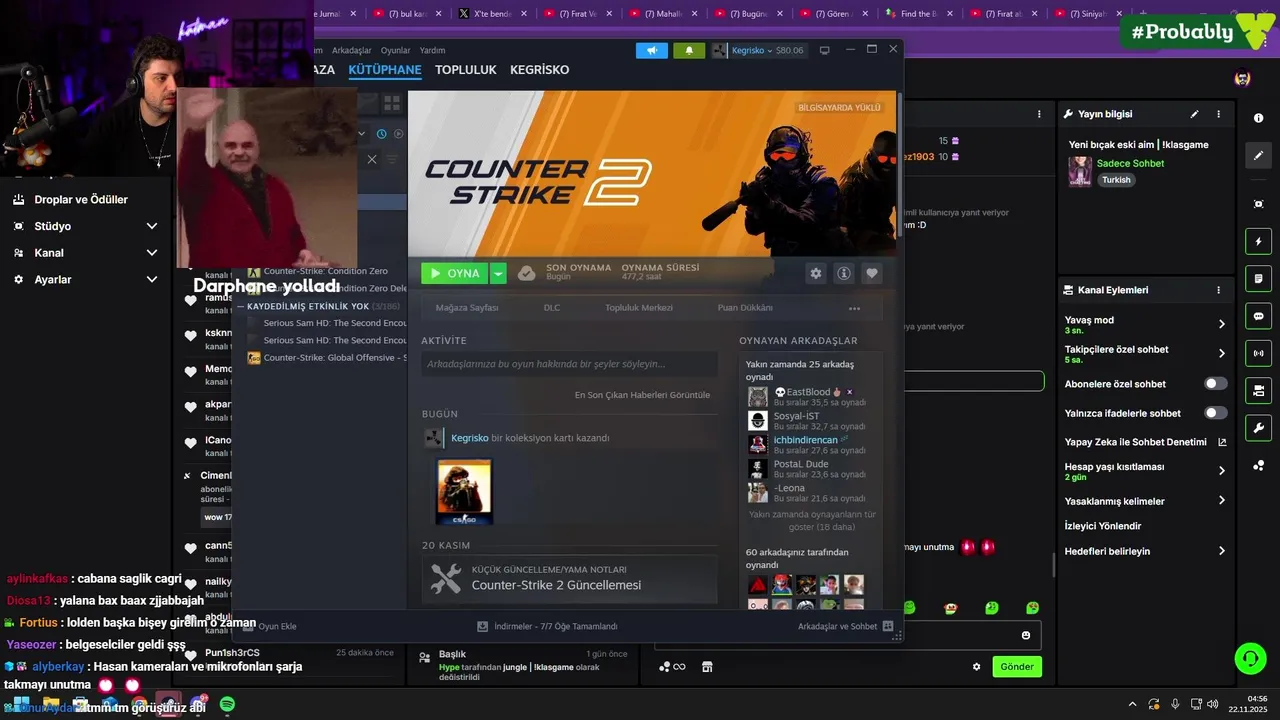This screenshot has height=720, width=1280.
Task: Click CS2 cloud sync status icon
Action: (x=526, y=273)
